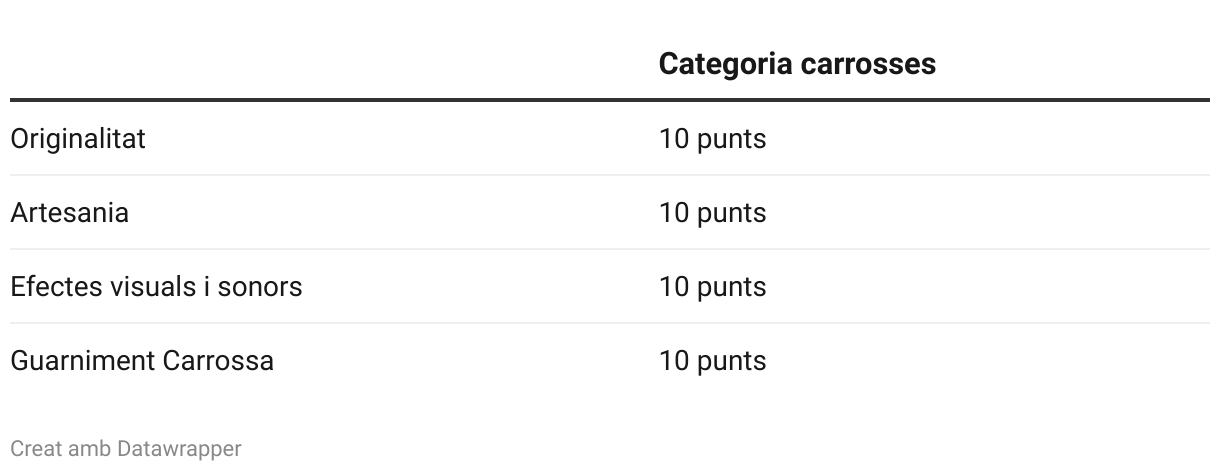Click the 'Efectes visuals i sonors' label
Viewport: 1220px width, 472px height.
click(x=156, y=287)
